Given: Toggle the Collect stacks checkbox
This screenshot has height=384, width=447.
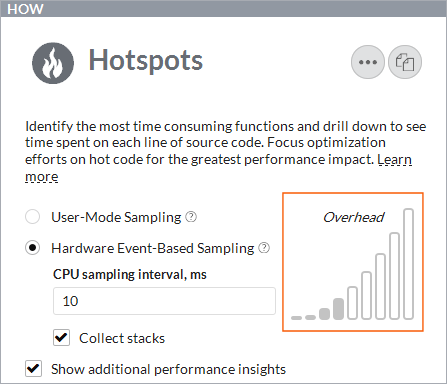Looking at the screenshot, I should [x=61, y=338].
